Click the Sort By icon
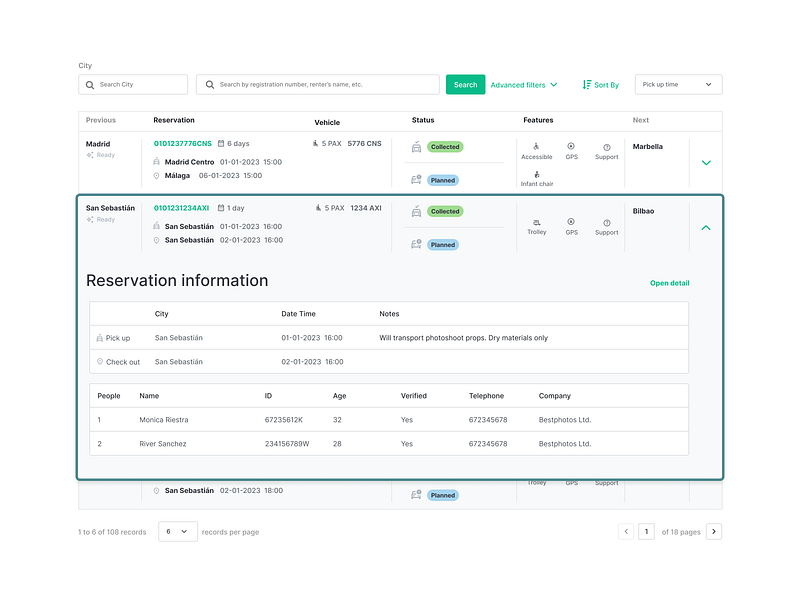800x600 pixels. pos(587,85)
